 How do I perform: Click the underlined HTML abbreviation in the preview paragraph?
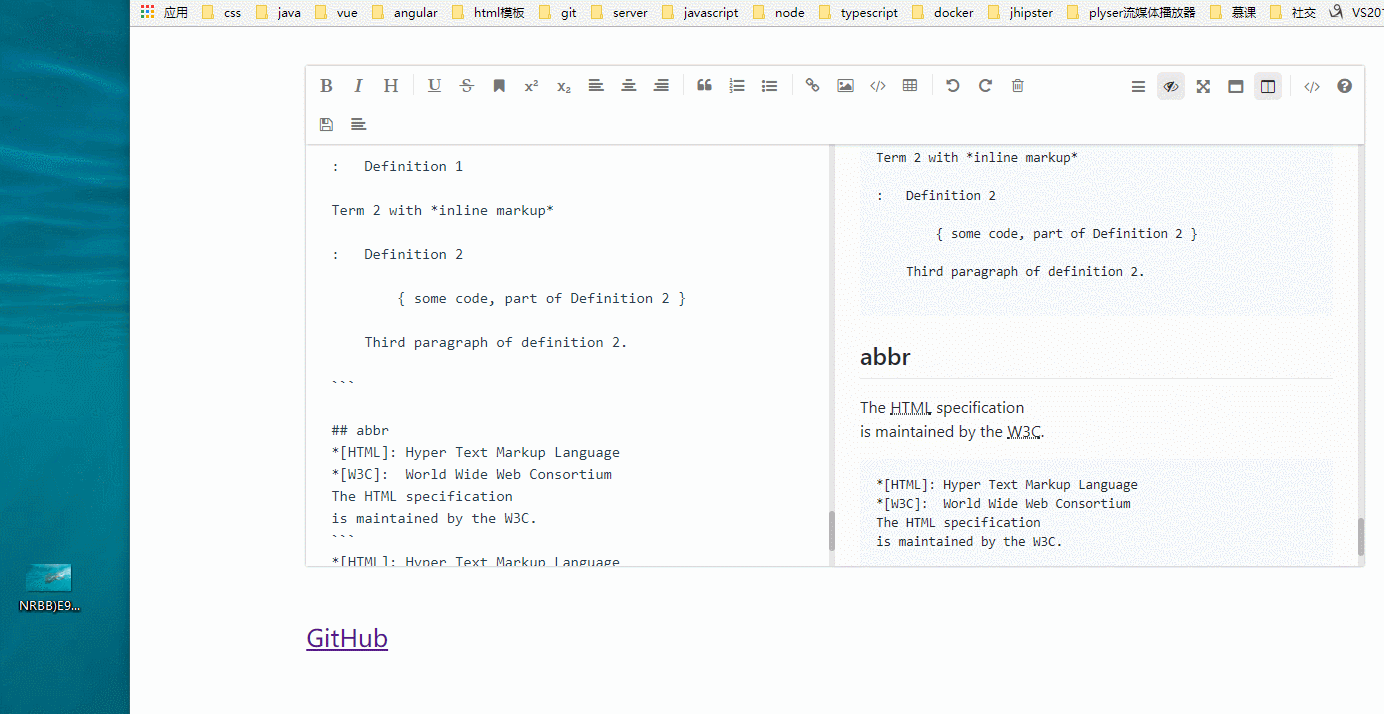[911, 408]
